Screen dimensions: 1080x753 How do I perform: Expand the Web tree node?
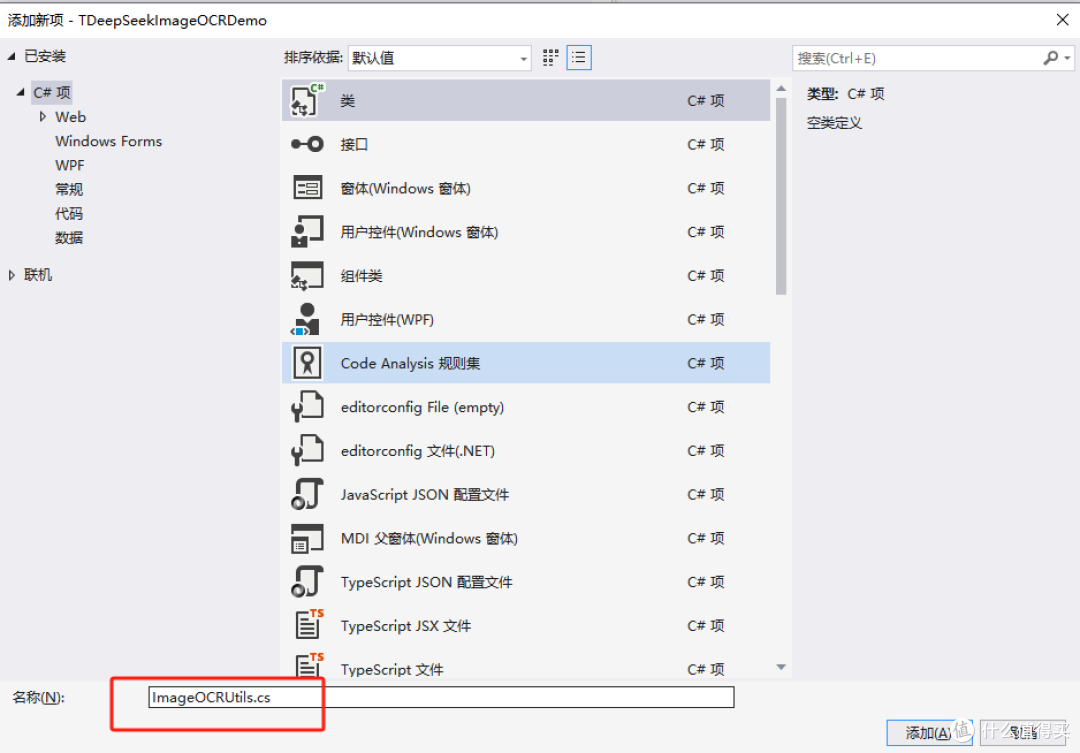click(x=43, y=116)
